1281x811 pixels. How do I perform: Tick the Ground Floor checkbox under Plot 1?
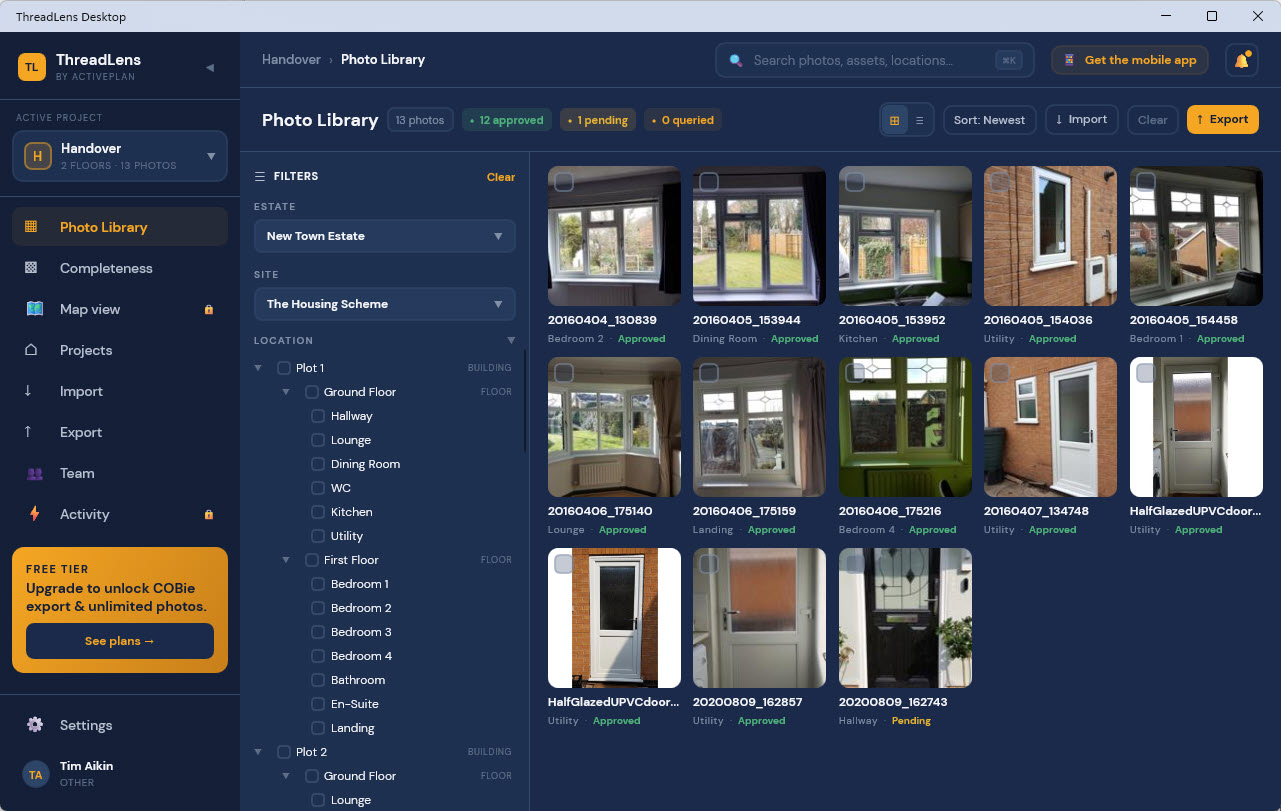click(x=312, y=392)
